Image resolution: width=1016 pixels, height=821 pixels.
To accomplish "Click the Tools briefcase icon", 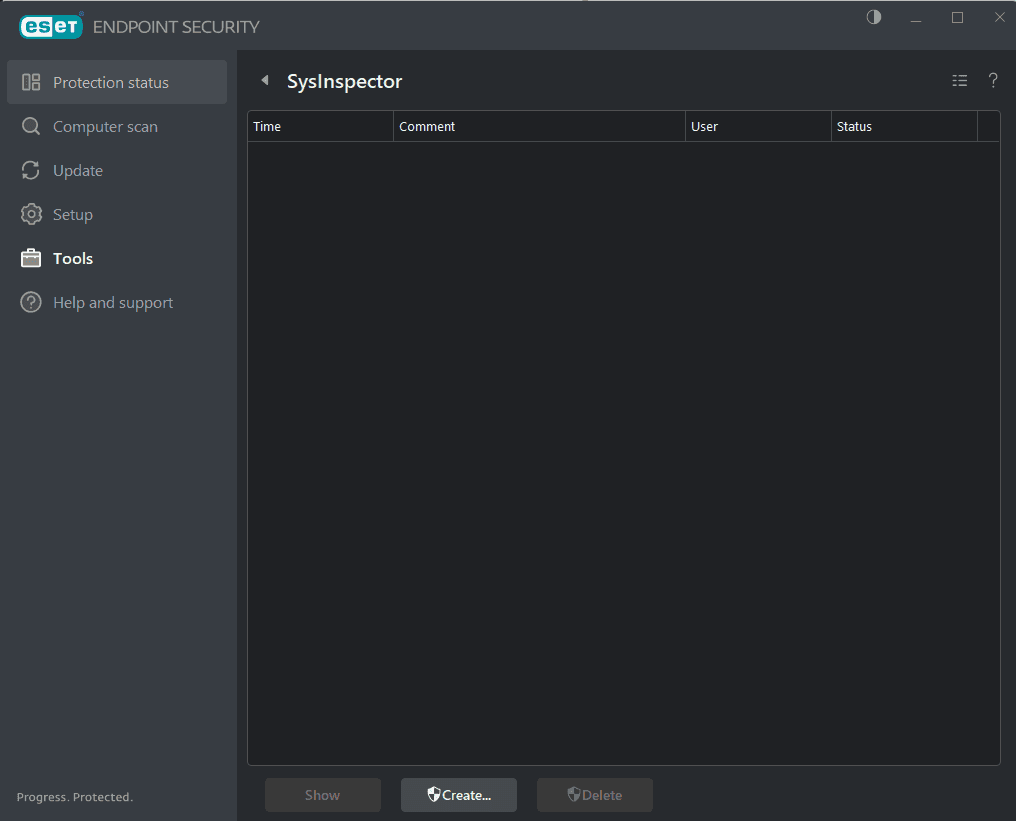I will 31,259.
